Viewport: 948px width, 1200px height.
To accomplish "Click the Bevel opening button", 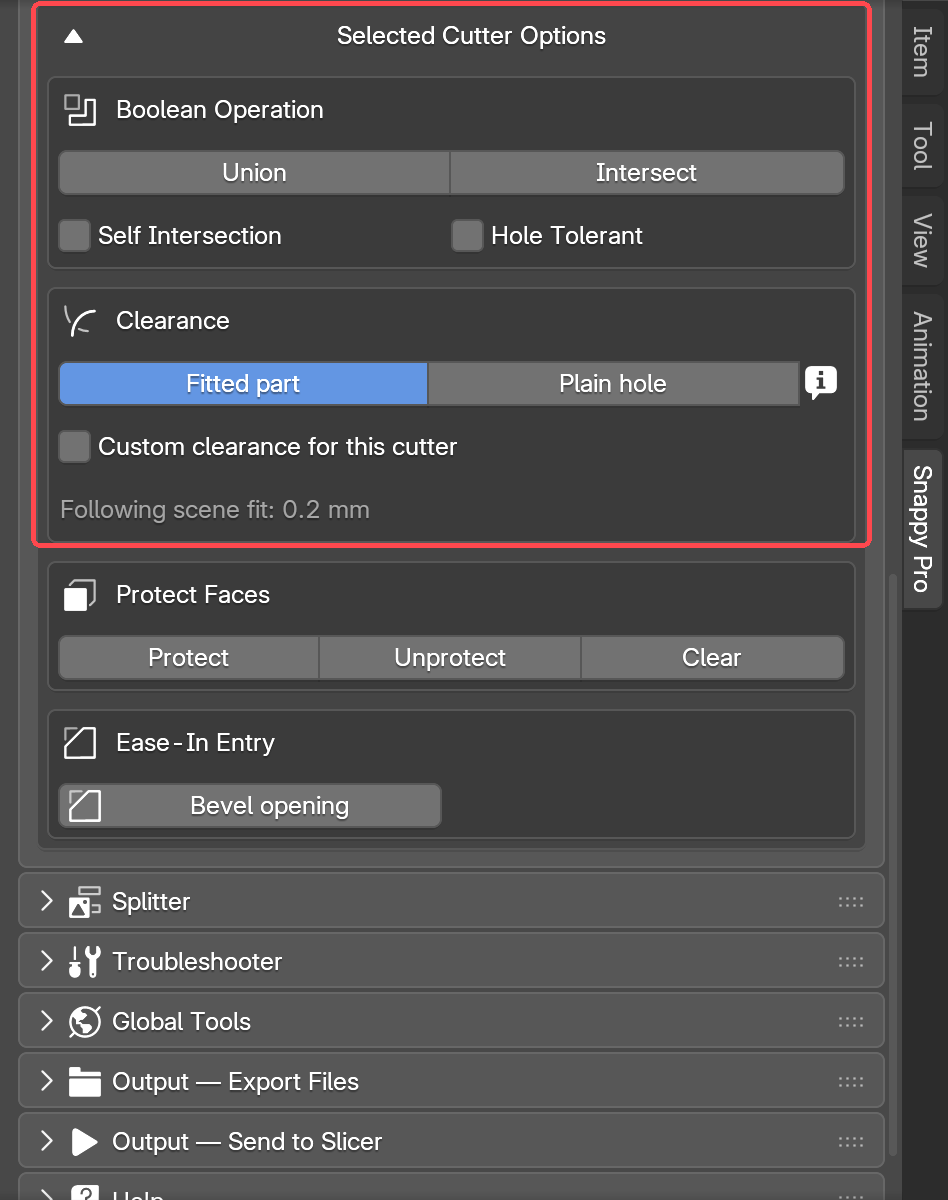I will tap(250, 806).
